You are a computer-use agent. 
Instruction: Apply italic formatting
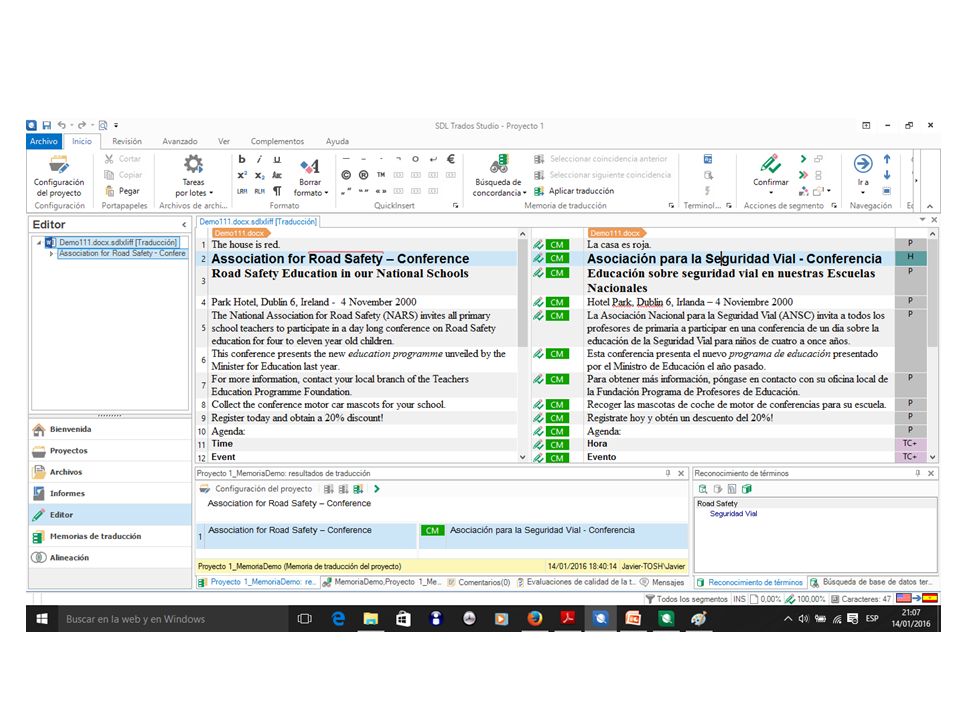click(259, 159)
